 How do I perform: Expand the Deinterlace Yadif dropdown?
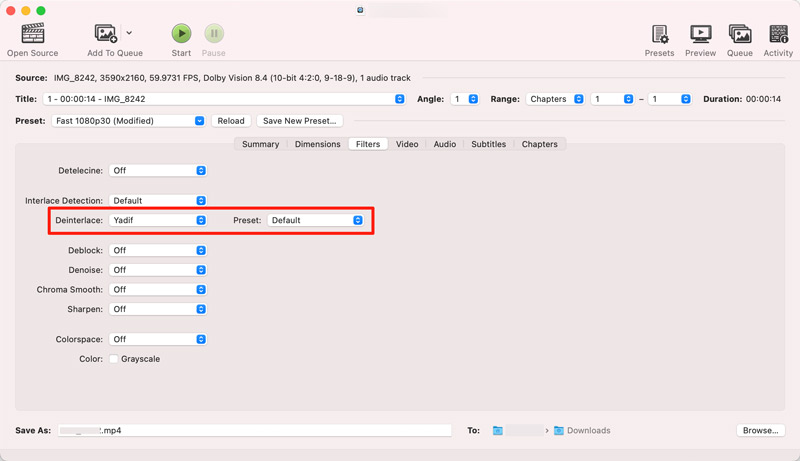coord(158,220)
